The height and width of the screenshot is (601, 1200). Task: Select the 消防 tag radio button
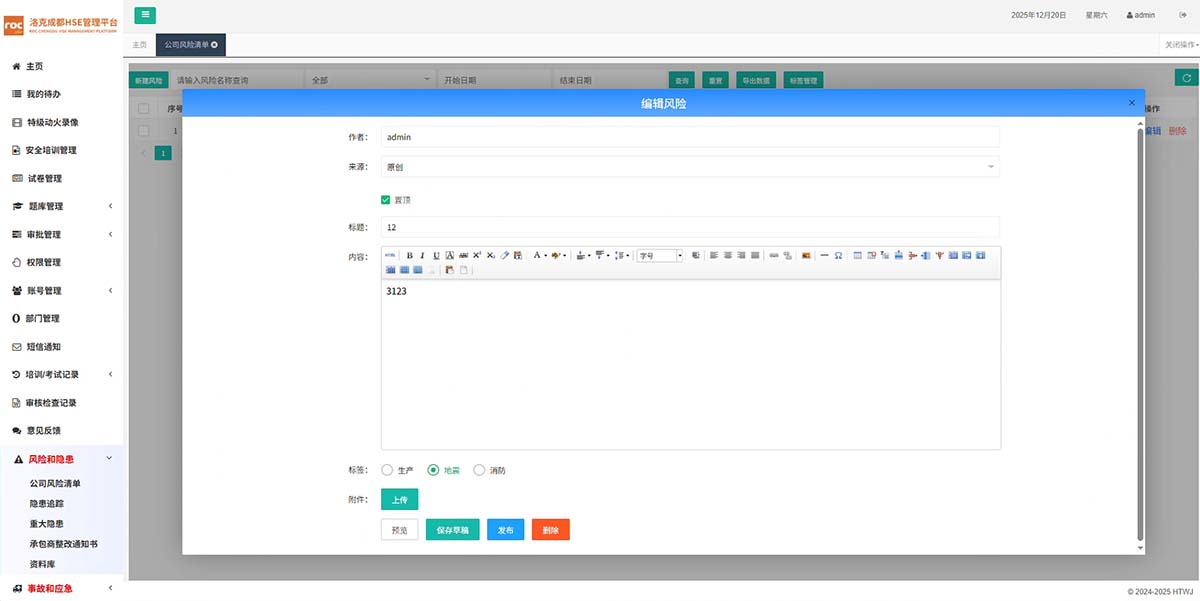(479, 470)
